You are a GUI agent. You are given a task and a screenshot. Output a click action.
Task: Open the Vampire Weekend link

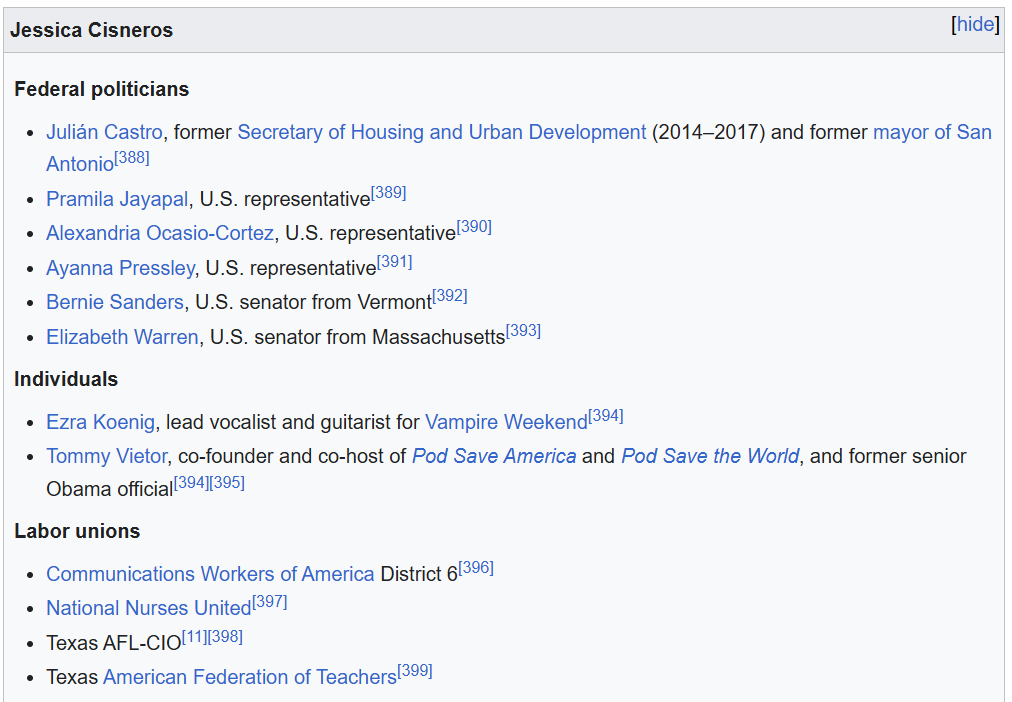coord(506,423)
